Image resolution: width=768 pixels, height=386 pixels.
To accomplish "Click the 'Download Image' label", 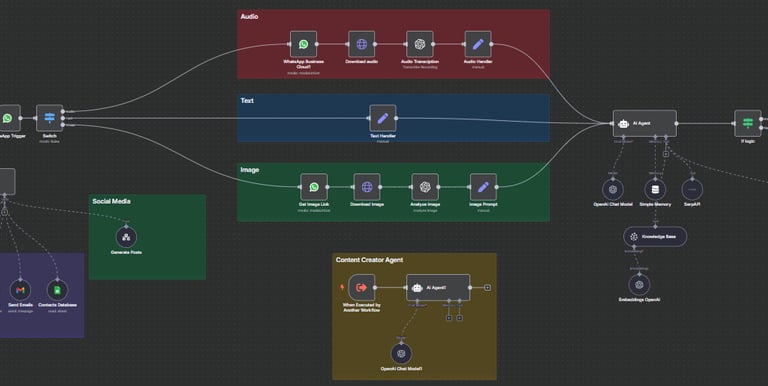I will pos(367,204).
